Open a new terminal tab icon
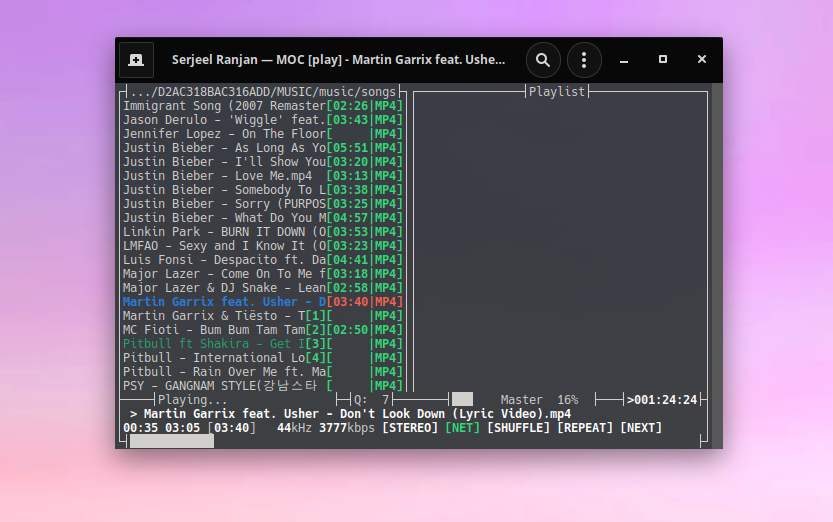 pos(136,59)
